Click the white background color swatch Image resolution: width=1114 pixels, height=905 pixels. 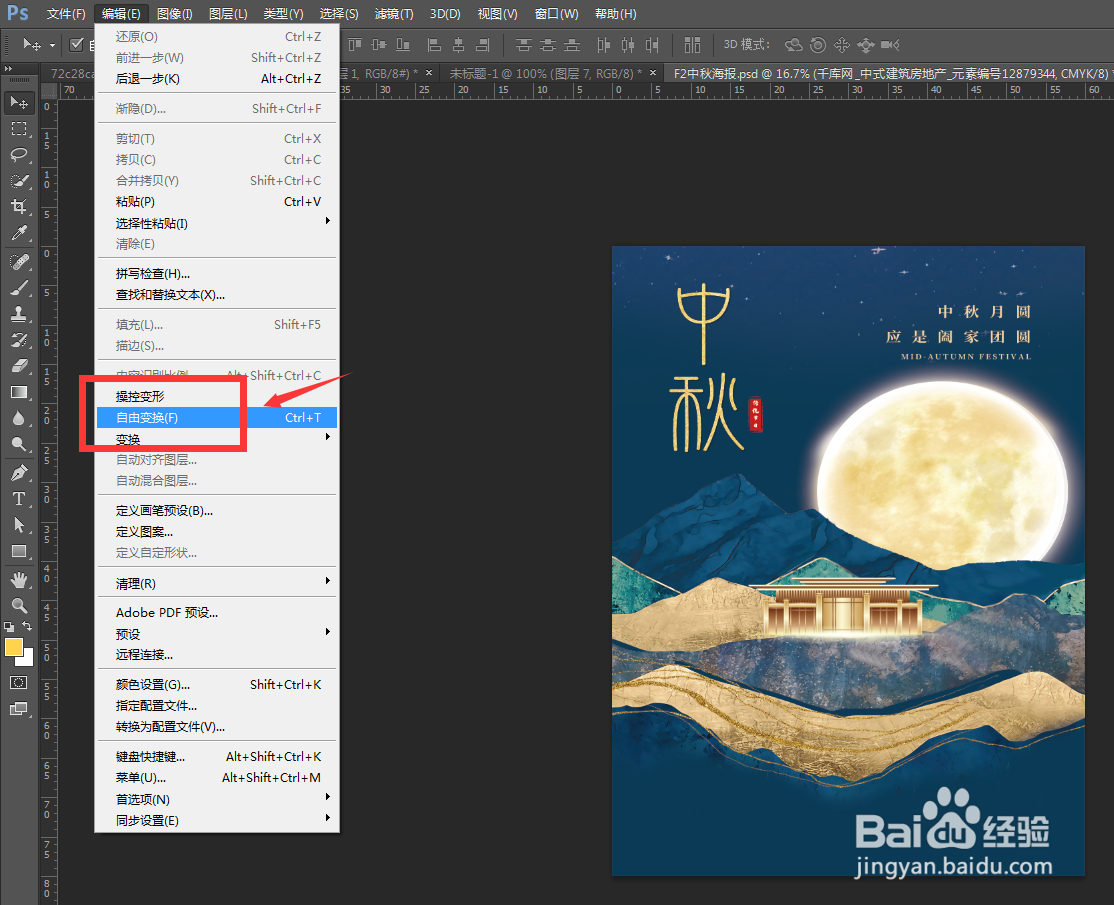[x=28, y=660]
